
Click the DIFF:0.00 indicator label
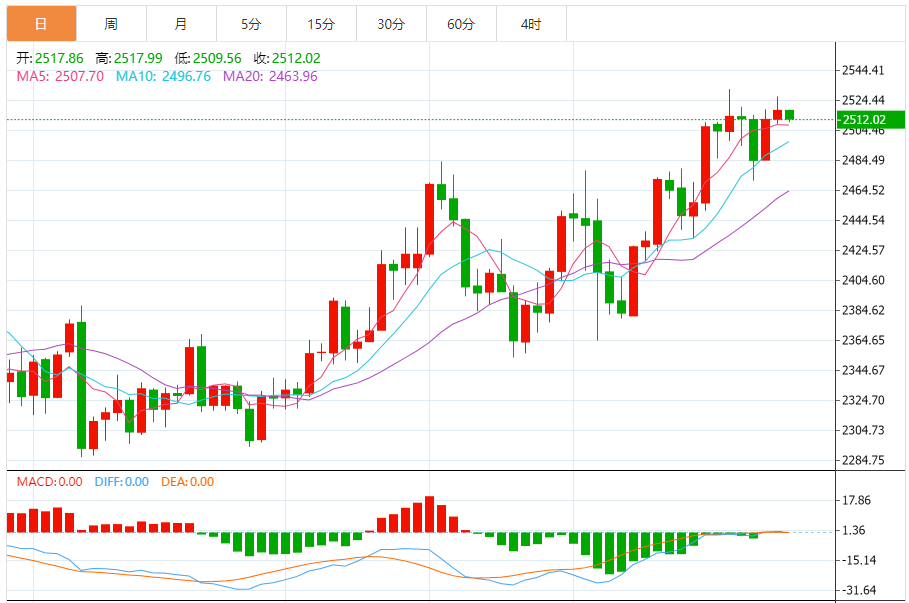[122, 482]
